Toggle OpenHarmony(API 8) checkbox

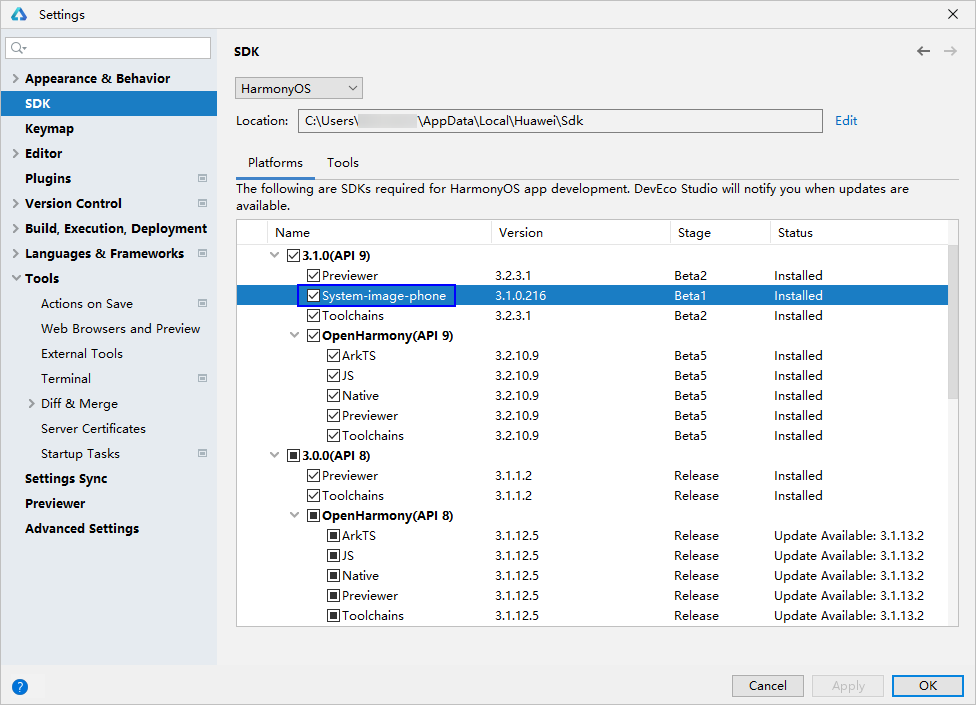pyautogui.click(x=314, y=516)
